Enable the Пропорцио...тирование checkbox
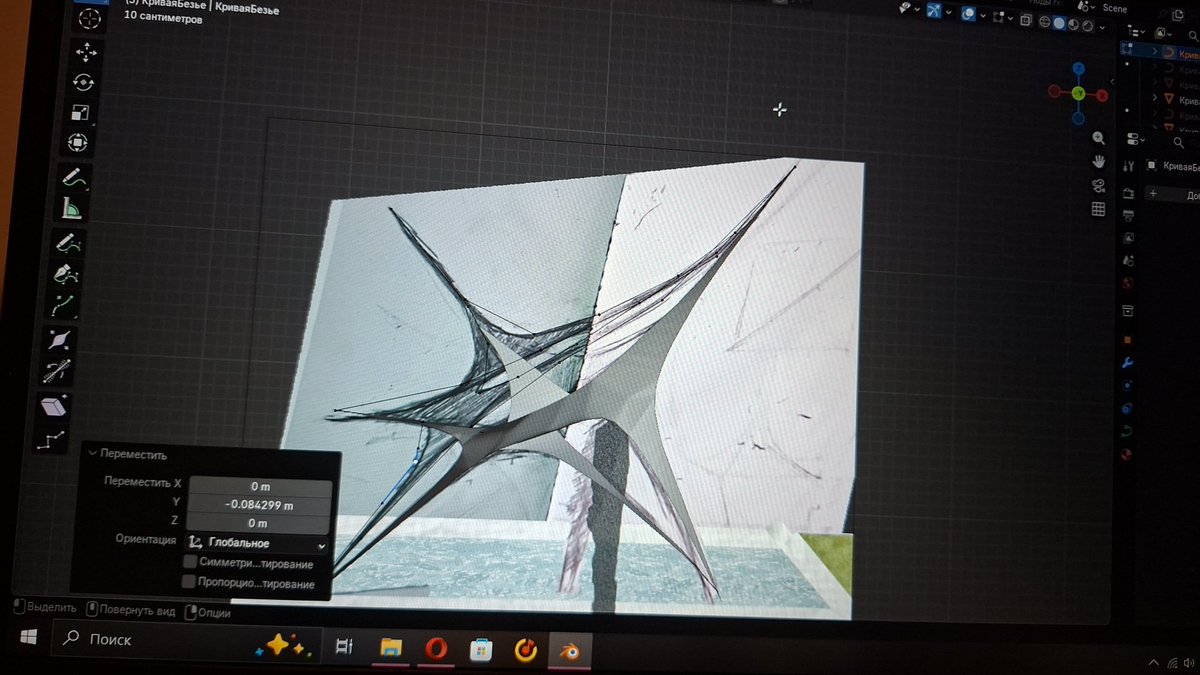 coord(190,582)
